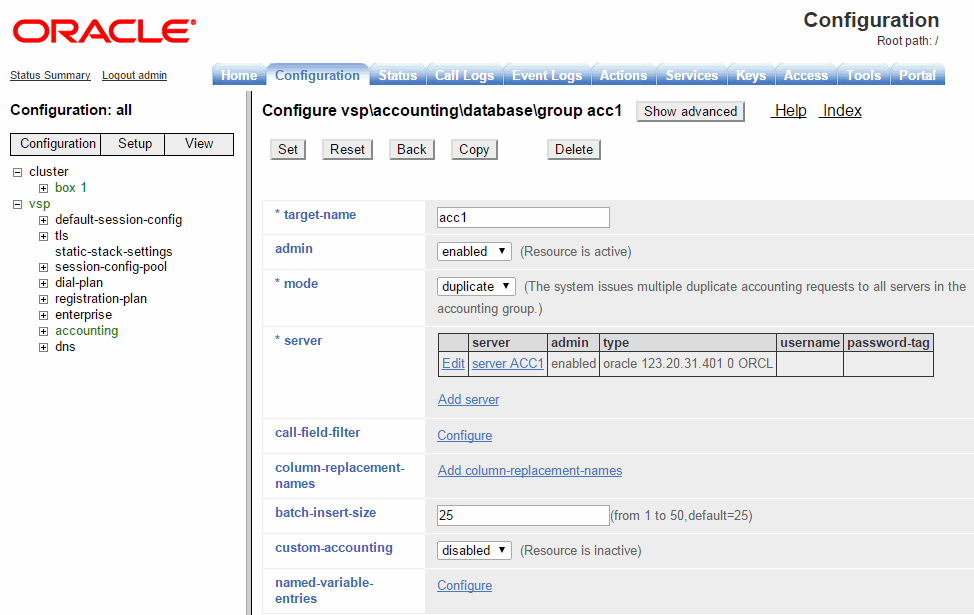Open custom-accounting disabled dropdown
This screenshot has height=615, width=974.
[x=474, y=550]
